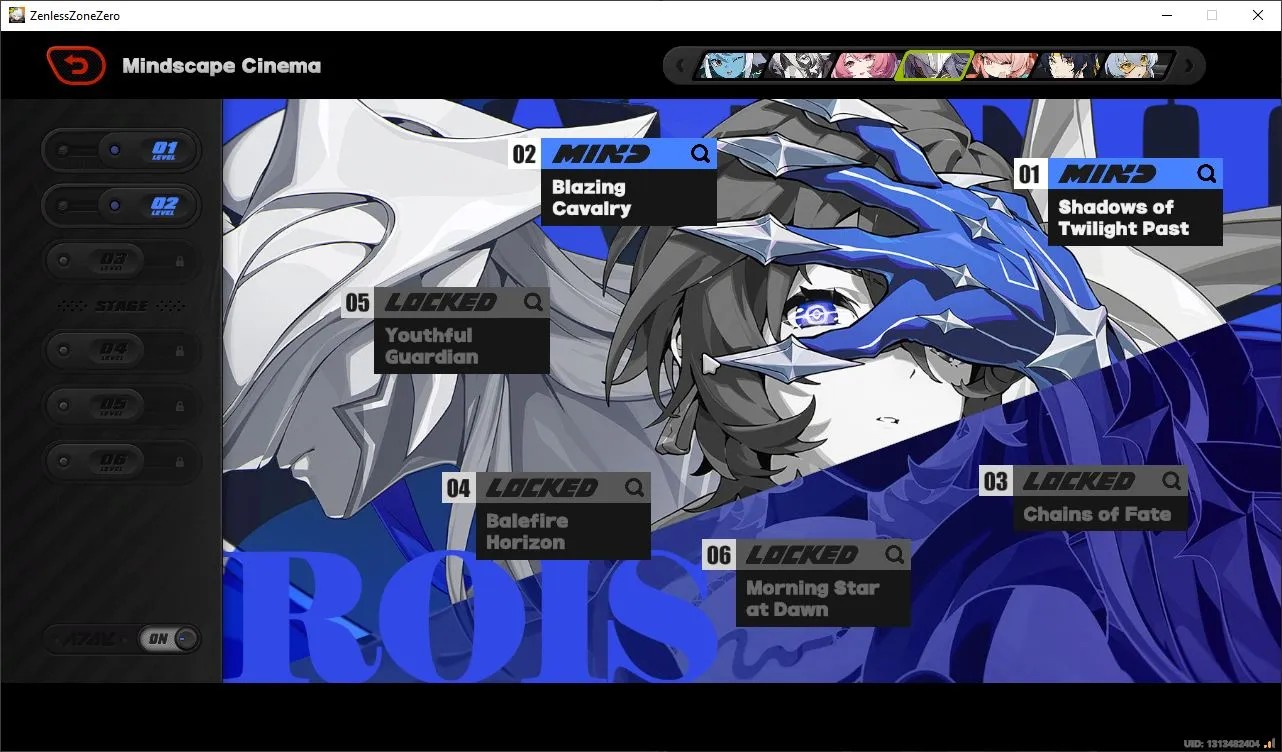The width and height of the screenshot is (1282, 752).
Task: Show previous characters with the left arrow
Action: pos(681,66)
